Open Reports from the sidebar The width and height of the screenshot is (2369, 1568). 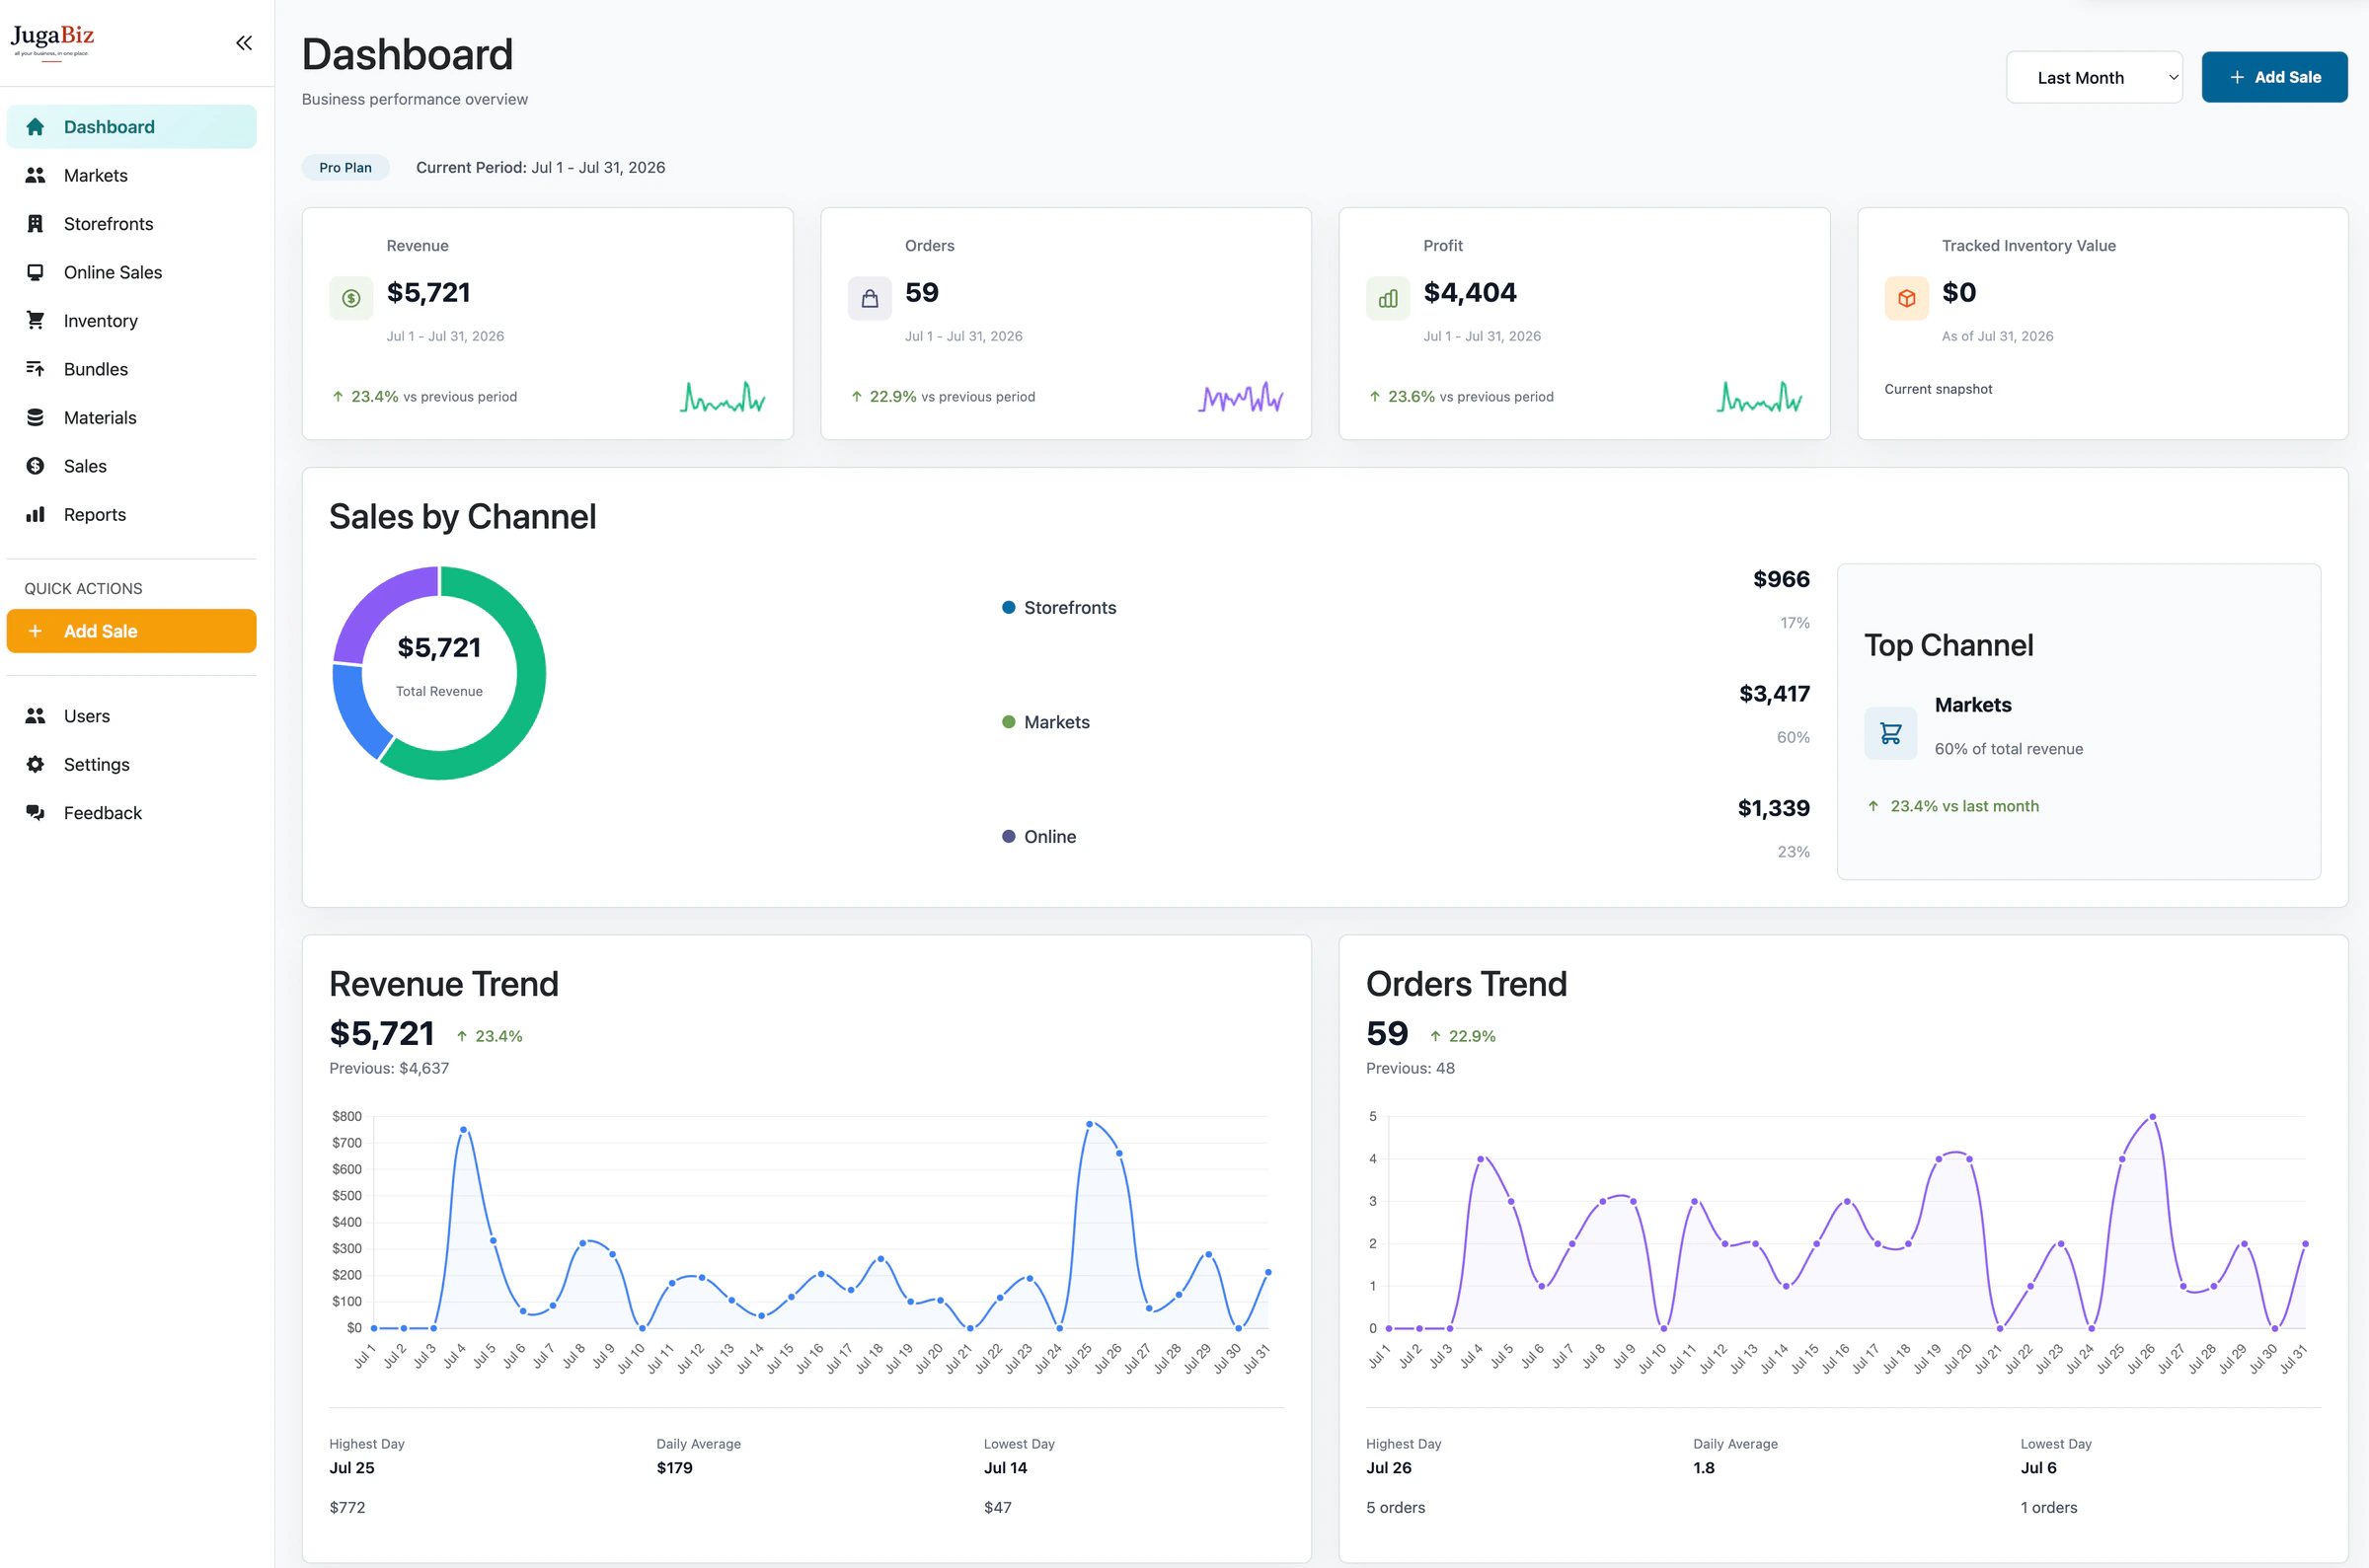[x=131, y=514]
